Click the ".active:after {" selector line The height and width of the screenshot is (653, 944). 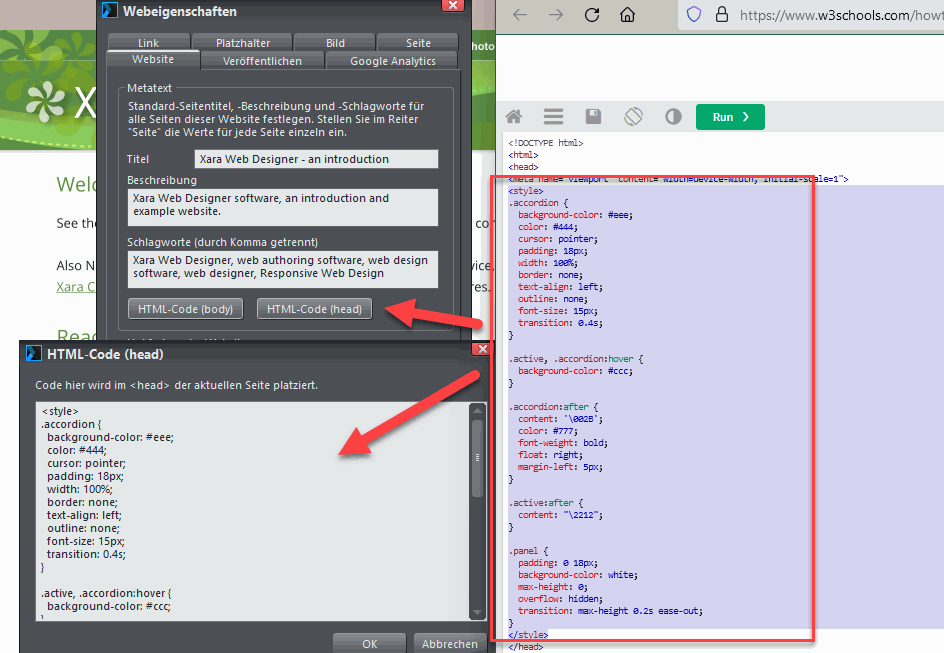pos(545,503)
